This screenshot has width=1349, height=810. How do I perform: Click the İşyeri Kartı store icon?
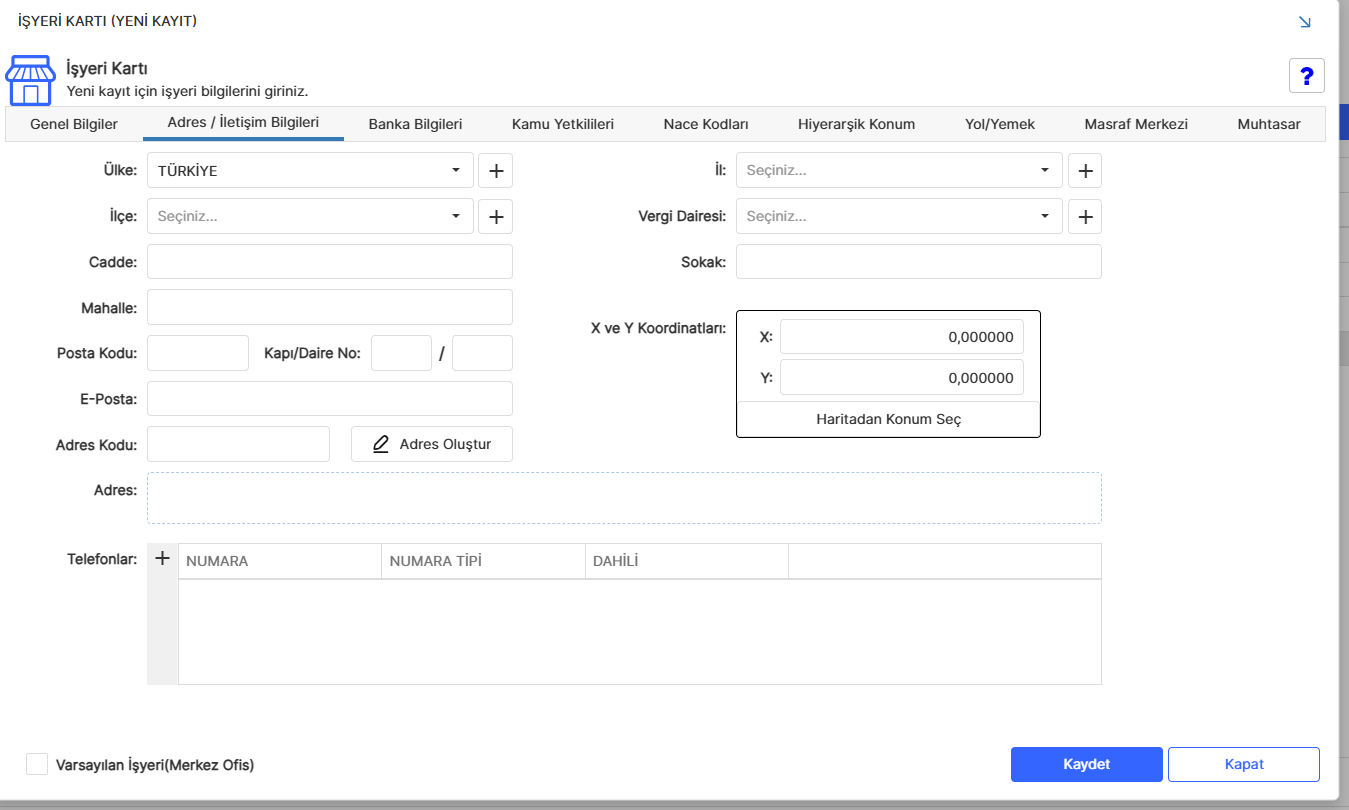pos(31,81)
